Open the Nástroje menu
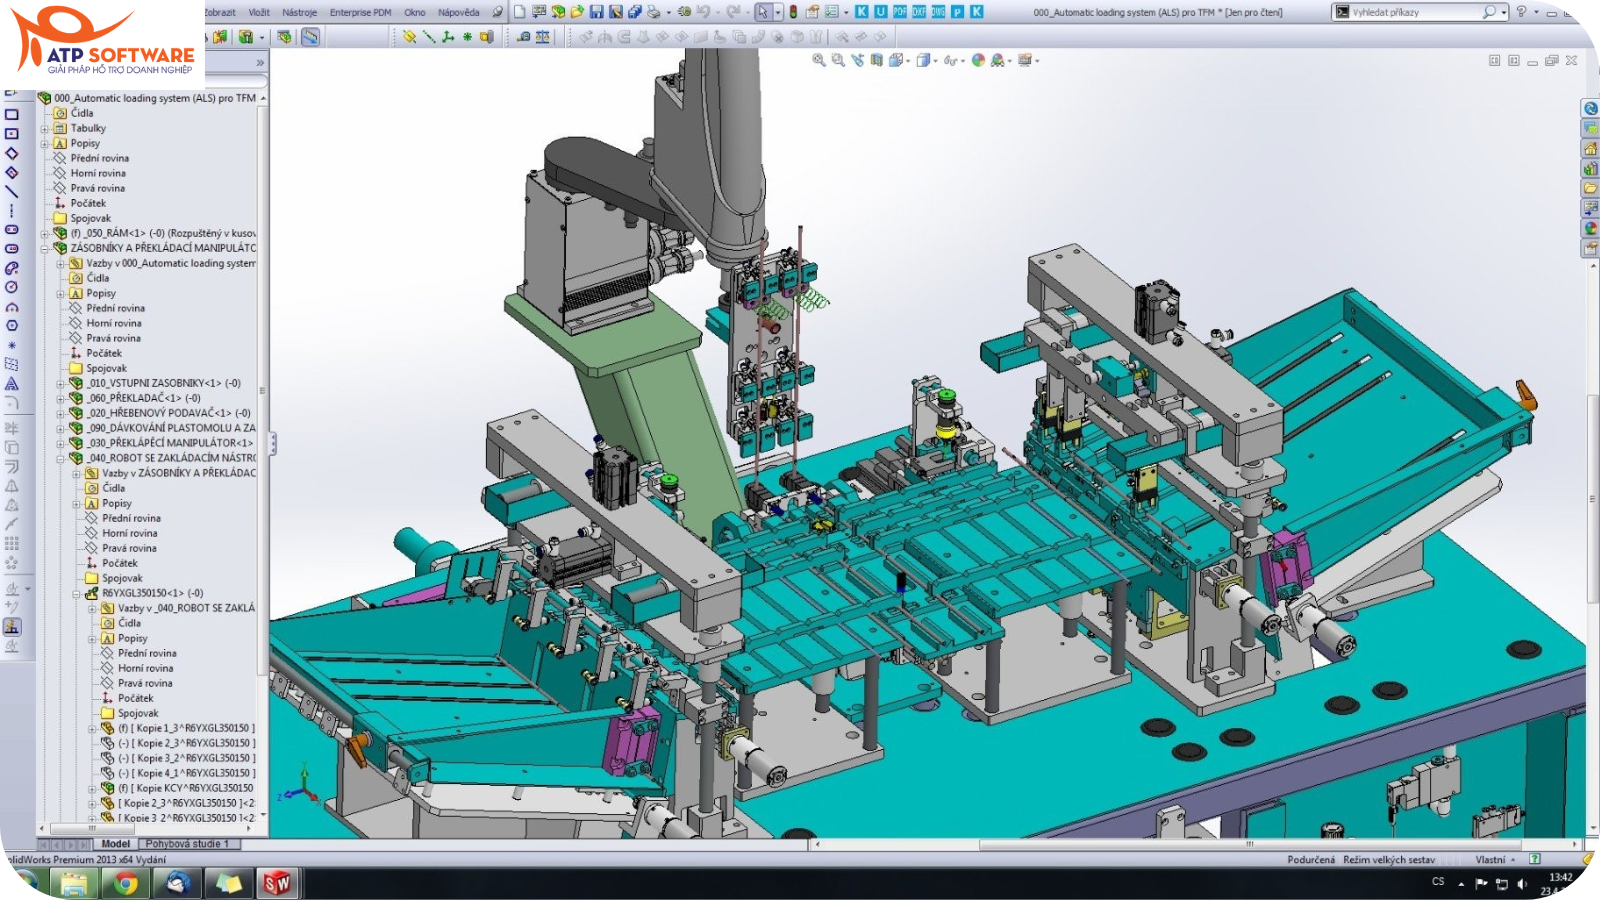This screenshot has width=1600, height=900. point(298,12)
